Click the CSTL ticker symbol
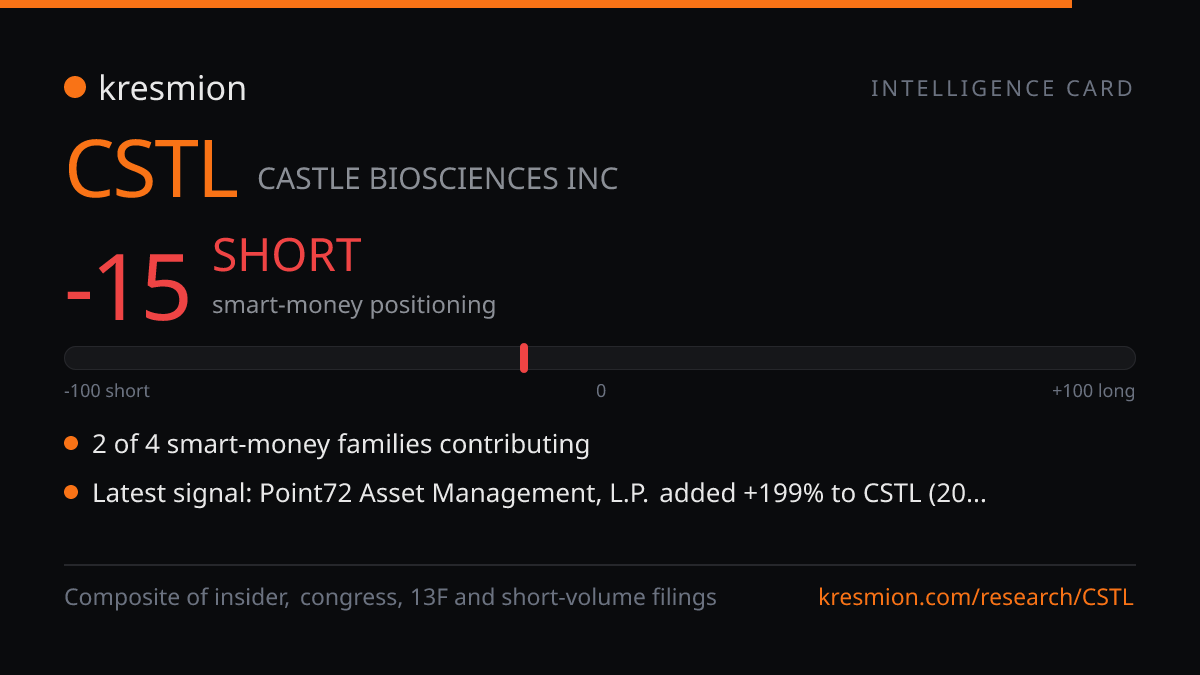Viewport: 1200px width, 675px height. tap(151, 170)
